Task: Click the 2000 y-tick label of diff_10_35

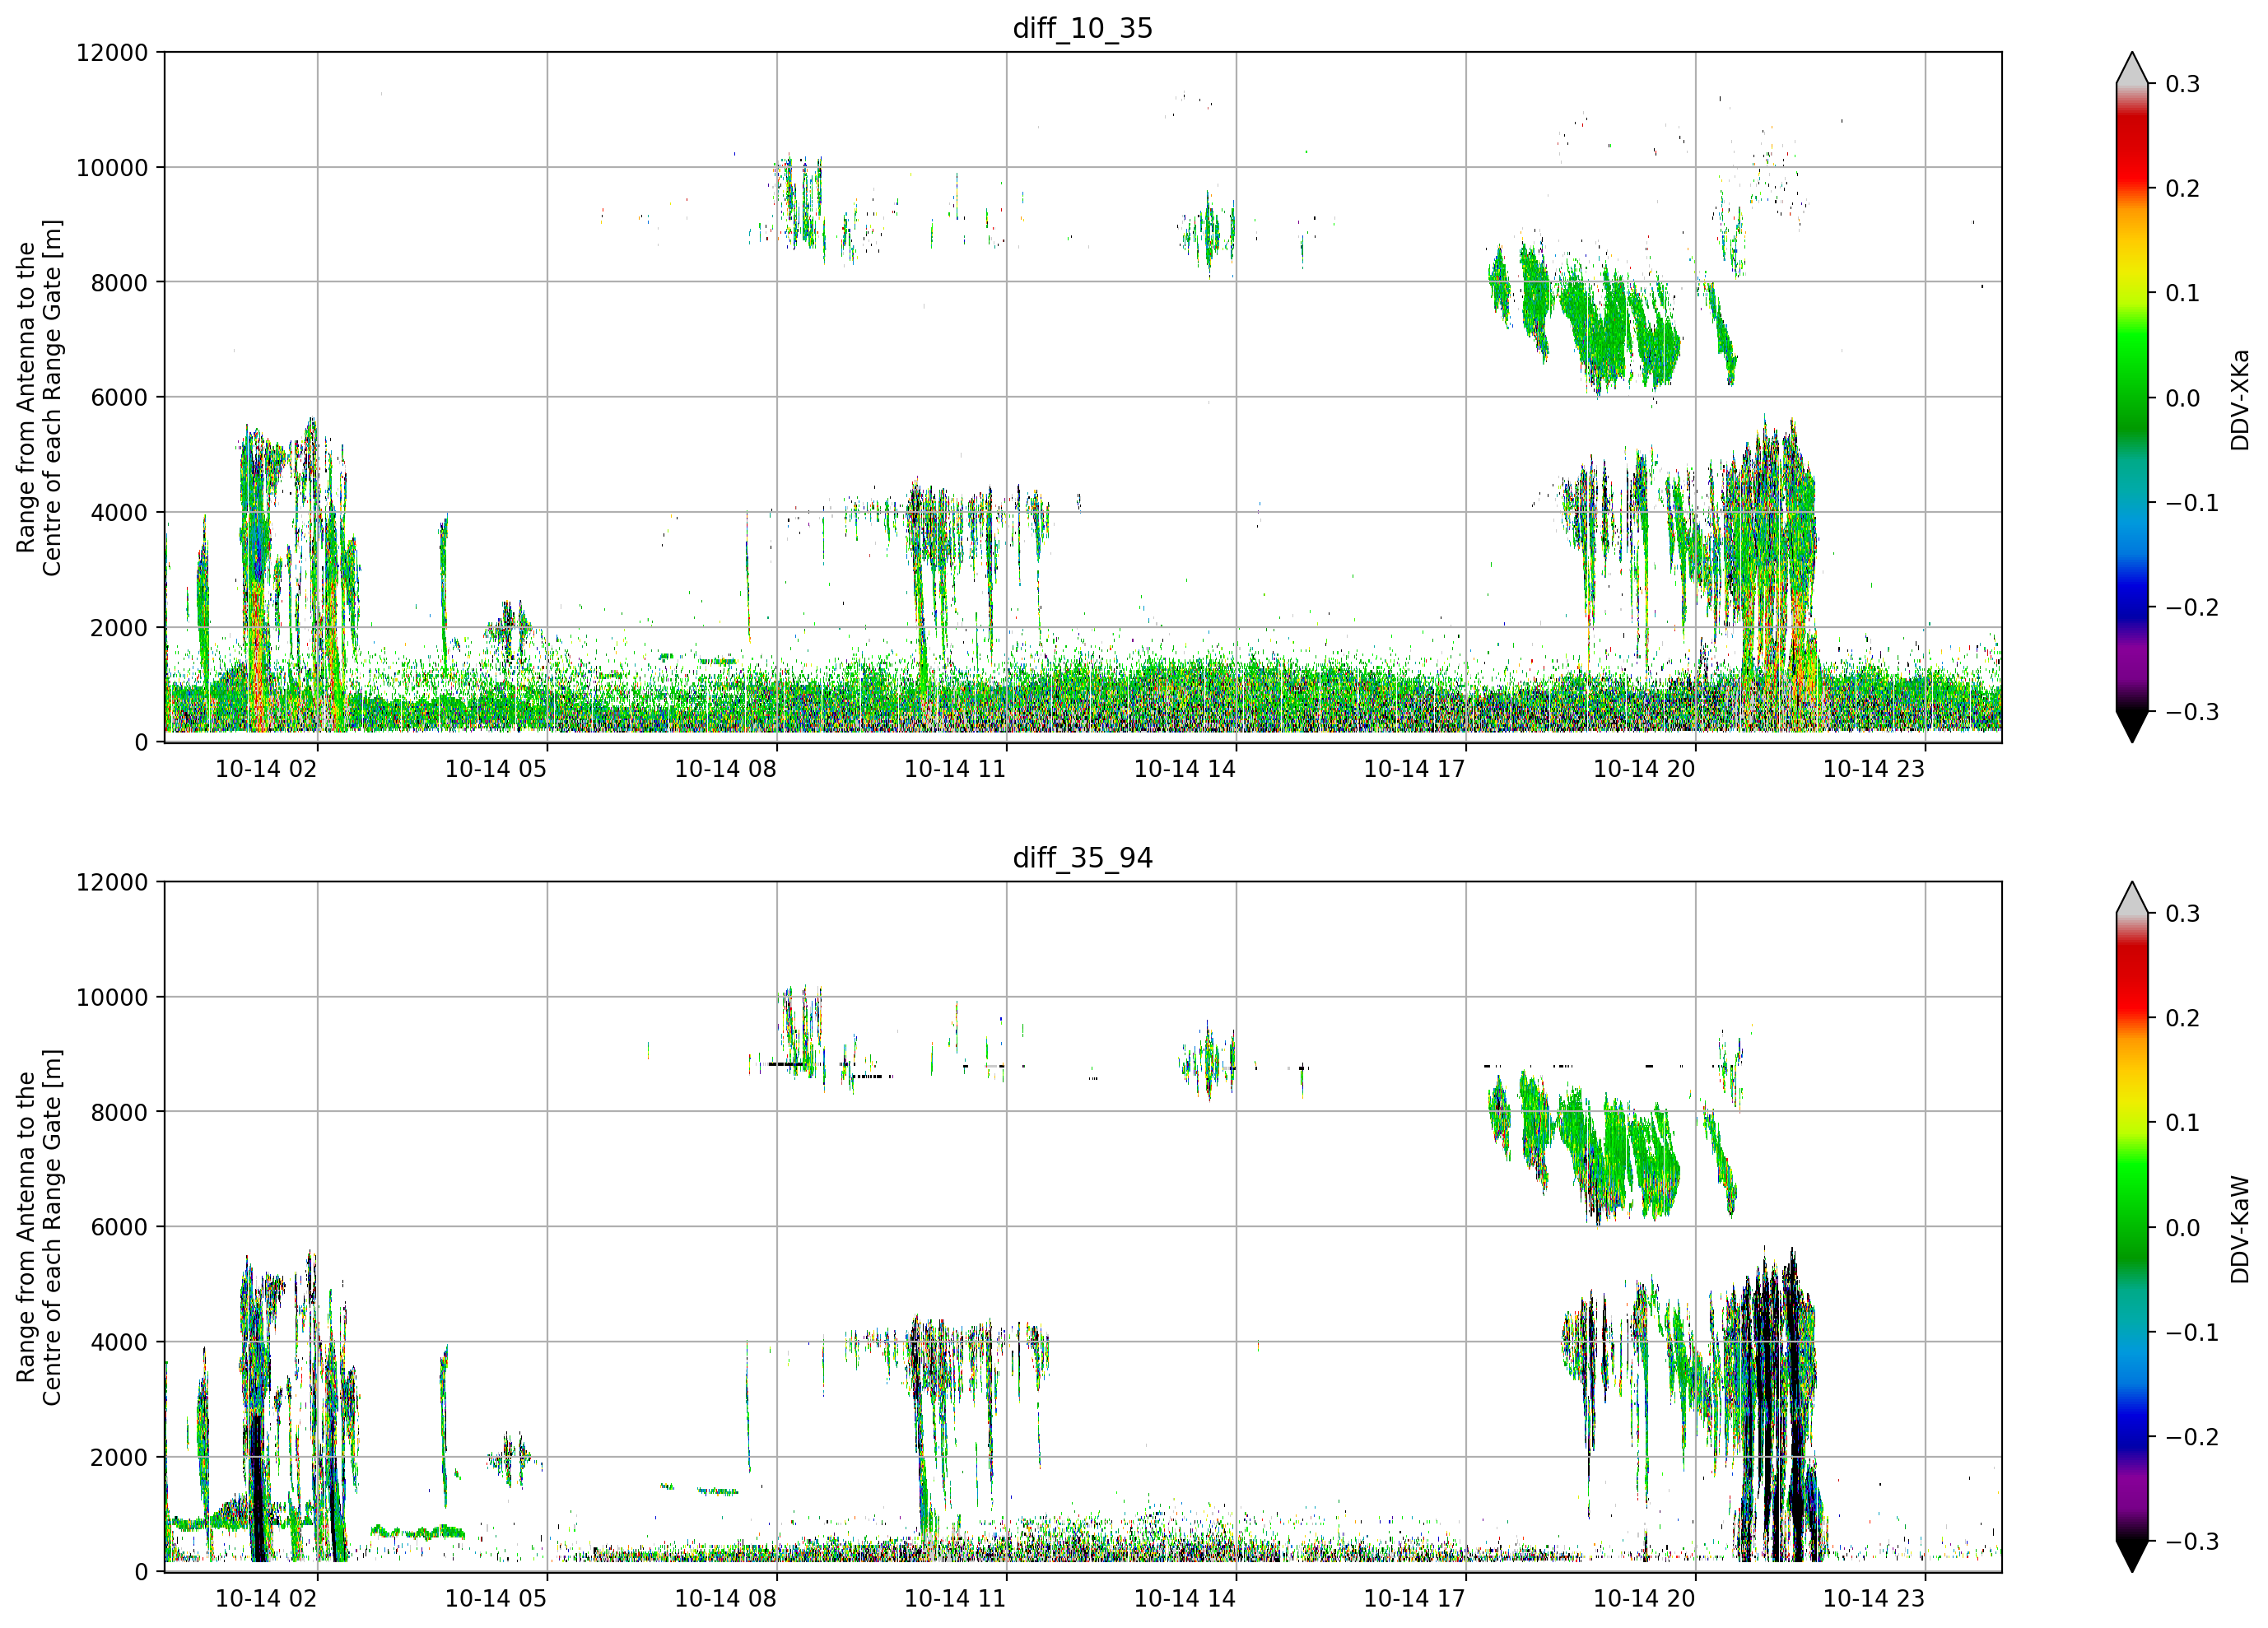Action: 119,628
